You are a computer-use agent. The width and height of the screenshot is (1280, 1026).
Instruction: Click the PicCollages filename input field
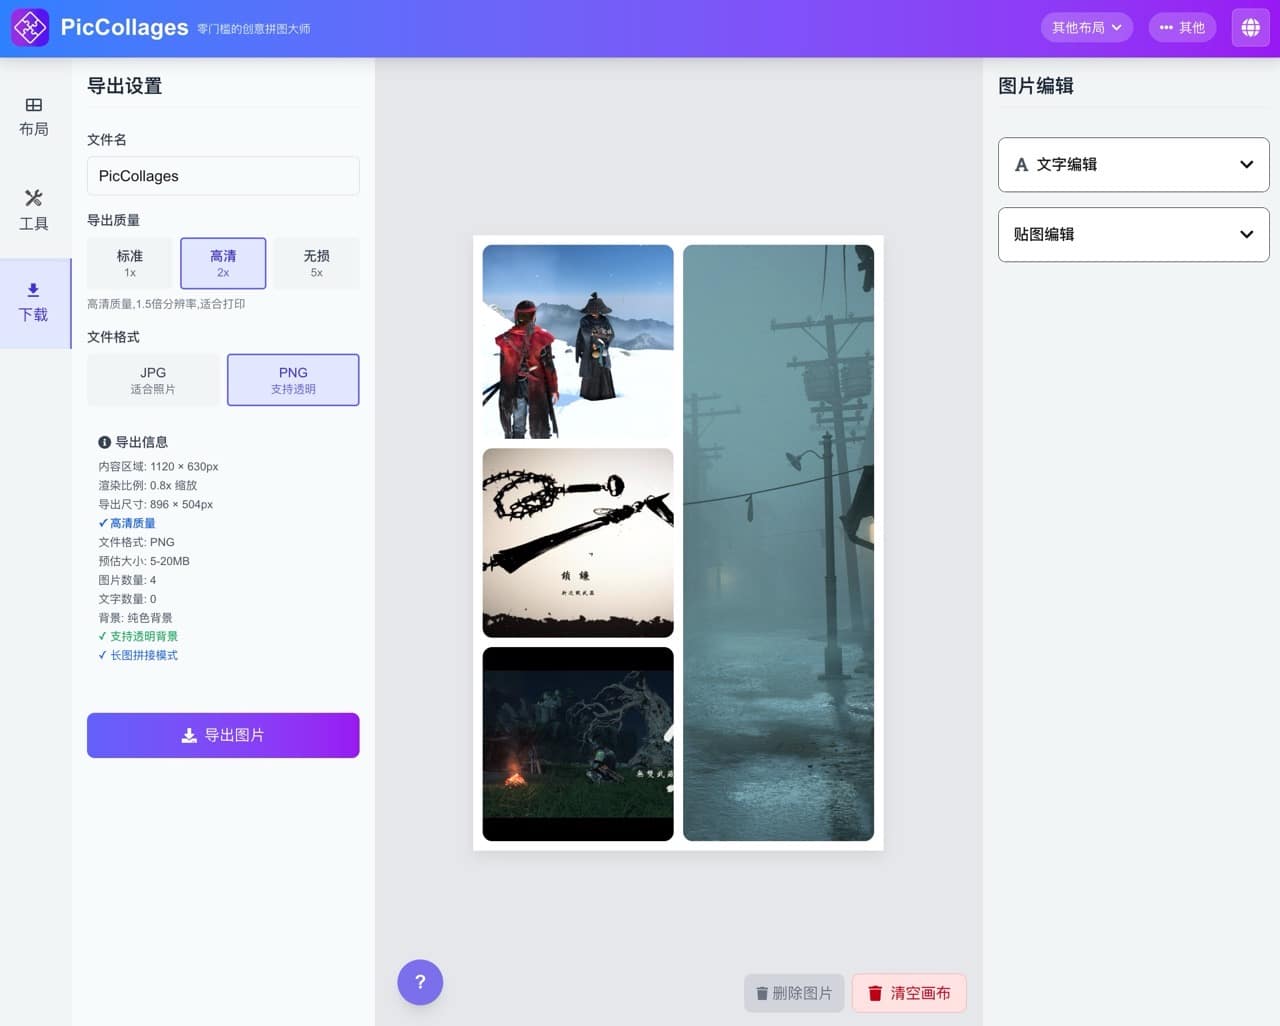(x=223, y=176)
